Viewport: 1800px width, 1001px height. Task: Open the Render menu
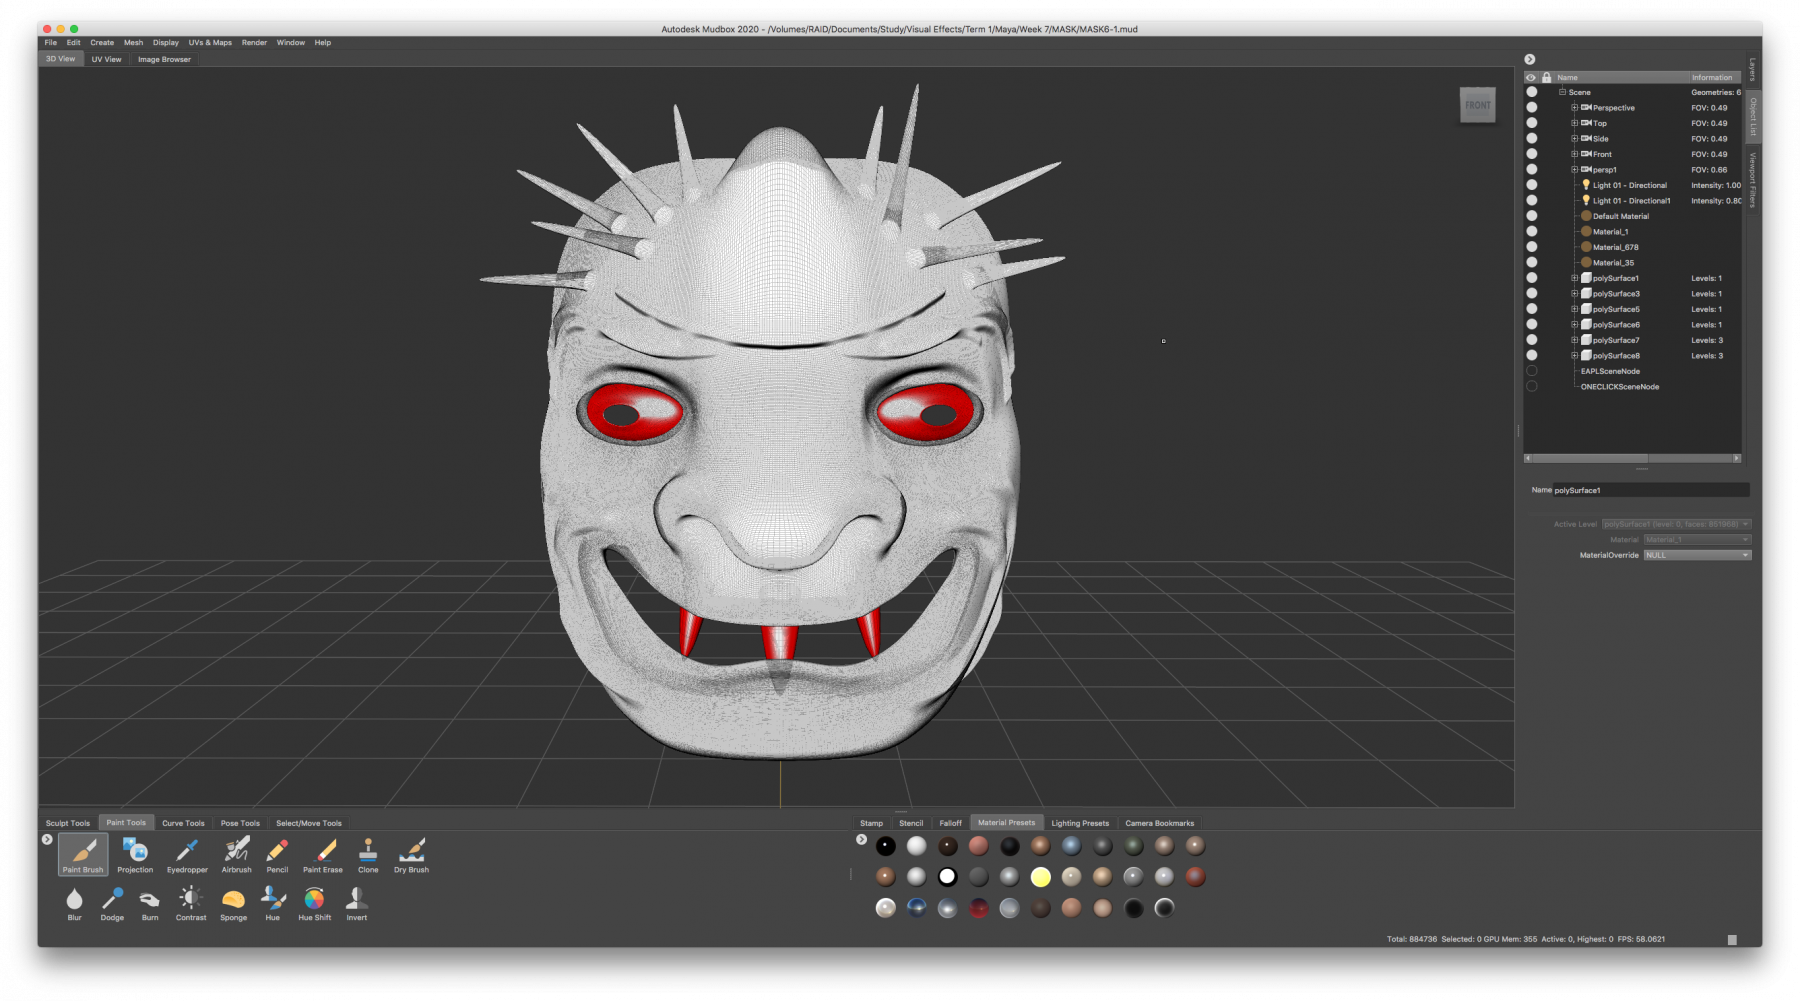coord(254,43)
